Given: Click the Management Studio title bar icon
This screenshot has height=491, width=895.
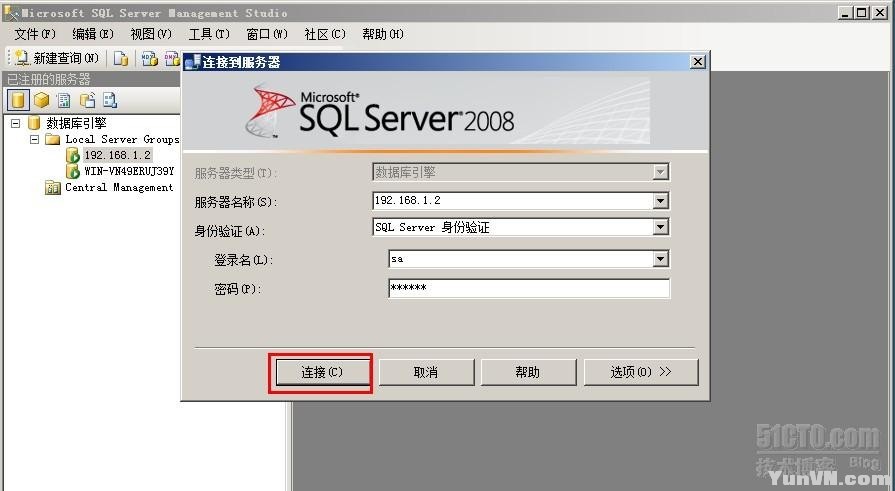Looking at the screenshot, I should 11,13.
